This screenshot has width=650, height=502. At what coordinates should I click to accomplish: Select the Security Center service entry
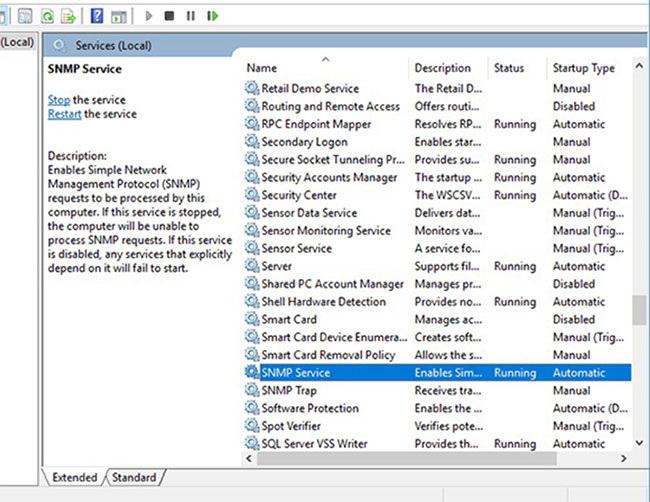pyautogui.click(x=298, y=195)
